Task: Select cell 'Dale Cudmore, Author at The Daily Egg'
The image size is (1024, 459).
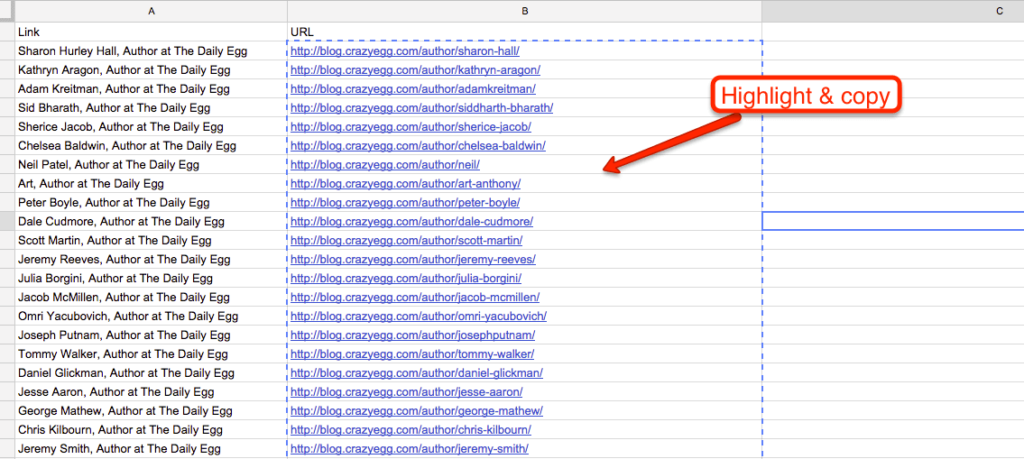Action: (151, 221)
